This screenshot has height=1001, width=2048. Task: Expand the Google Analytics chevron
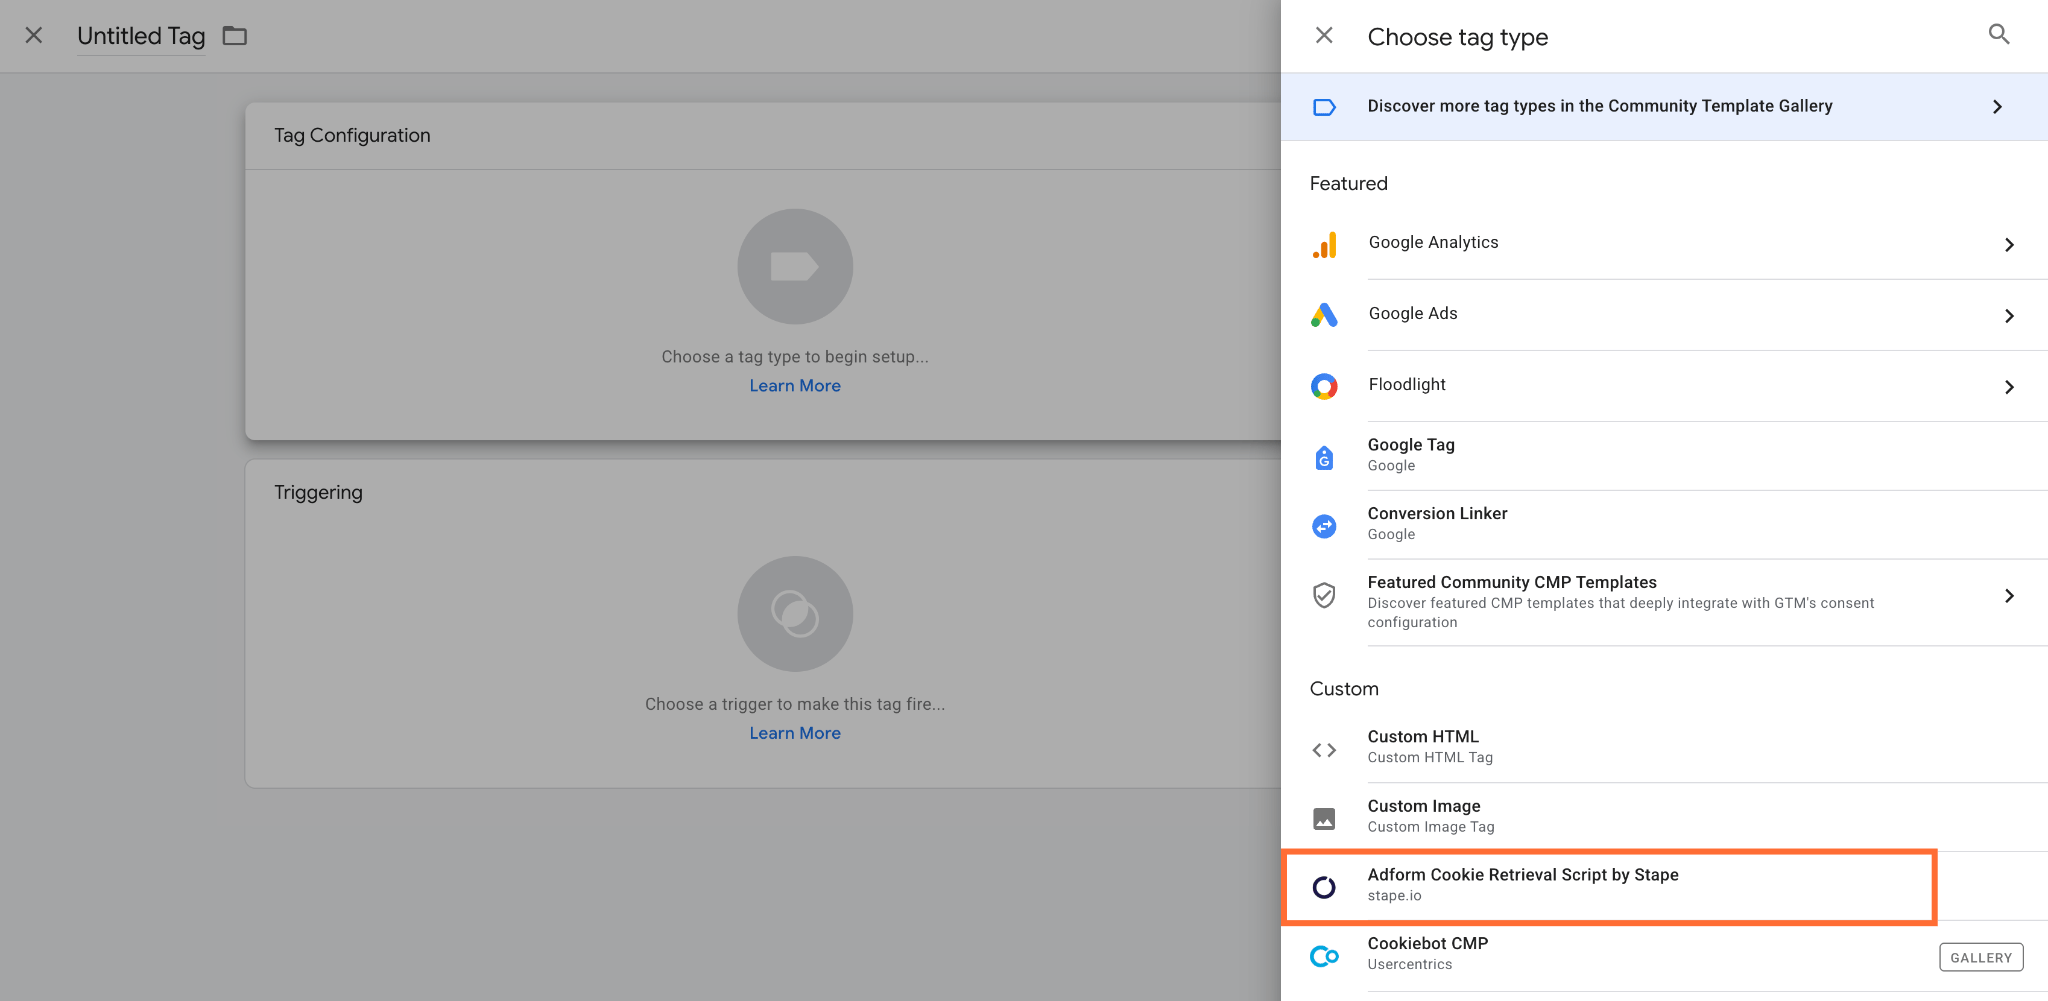pyautogui.click(x=2009, y=245)
